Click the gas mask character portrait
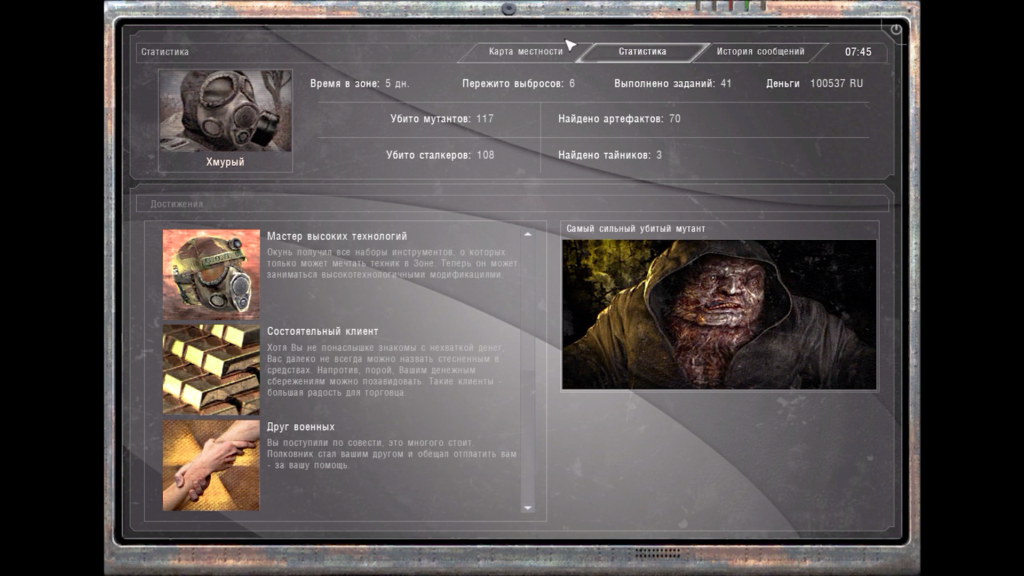The height and width of the screenshot is (576, 1024). tap(225, 111)
